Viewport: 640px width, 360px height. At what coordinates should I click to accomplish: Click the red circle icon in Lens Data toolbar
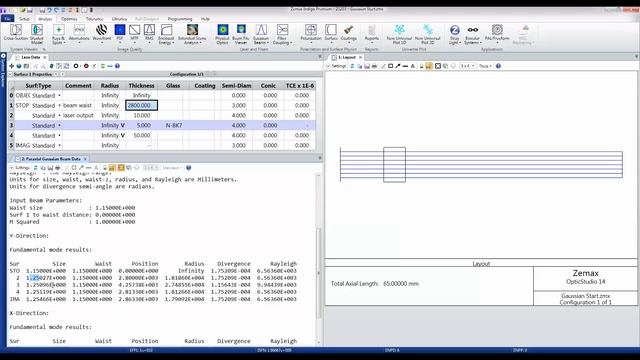point(86,66)
